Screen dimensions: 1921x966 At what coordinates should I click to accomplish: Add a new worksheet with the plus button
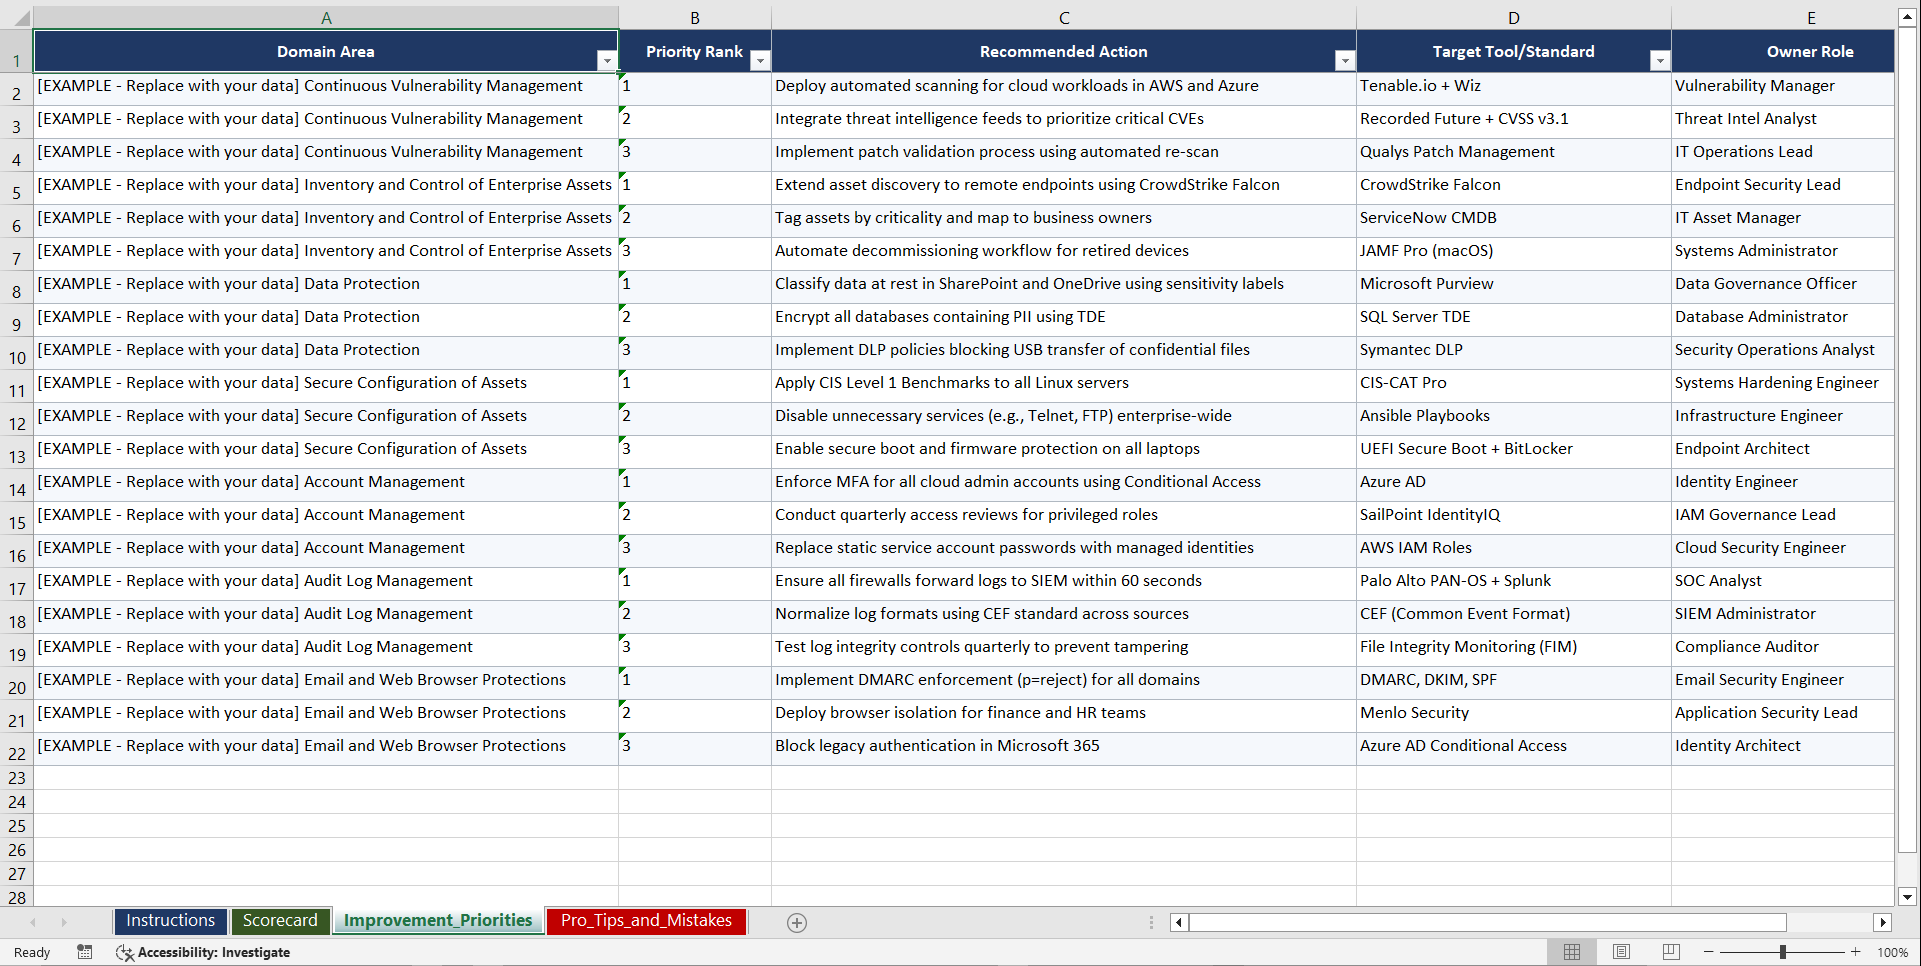point(797,922)
